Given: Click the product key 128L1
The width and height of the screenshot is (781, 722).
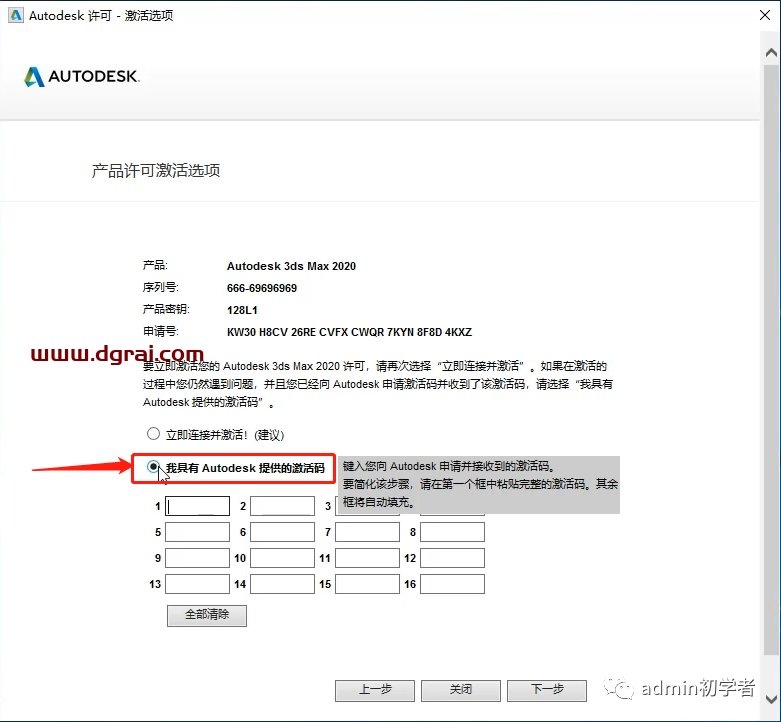Looking at the screenshot, I should (x=242, y=310).
